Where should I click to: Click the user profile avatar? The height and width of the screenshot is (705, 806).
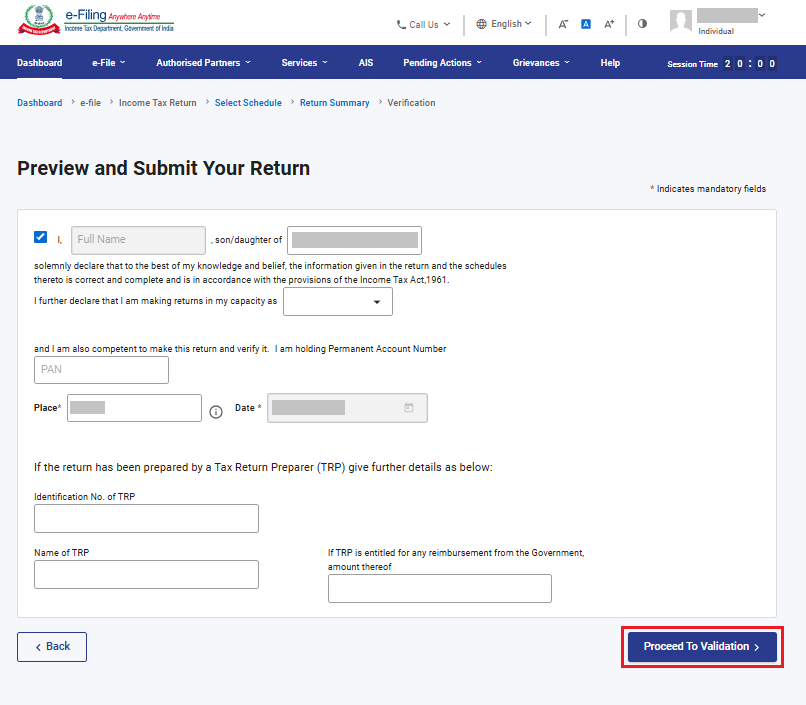(681, 22)
